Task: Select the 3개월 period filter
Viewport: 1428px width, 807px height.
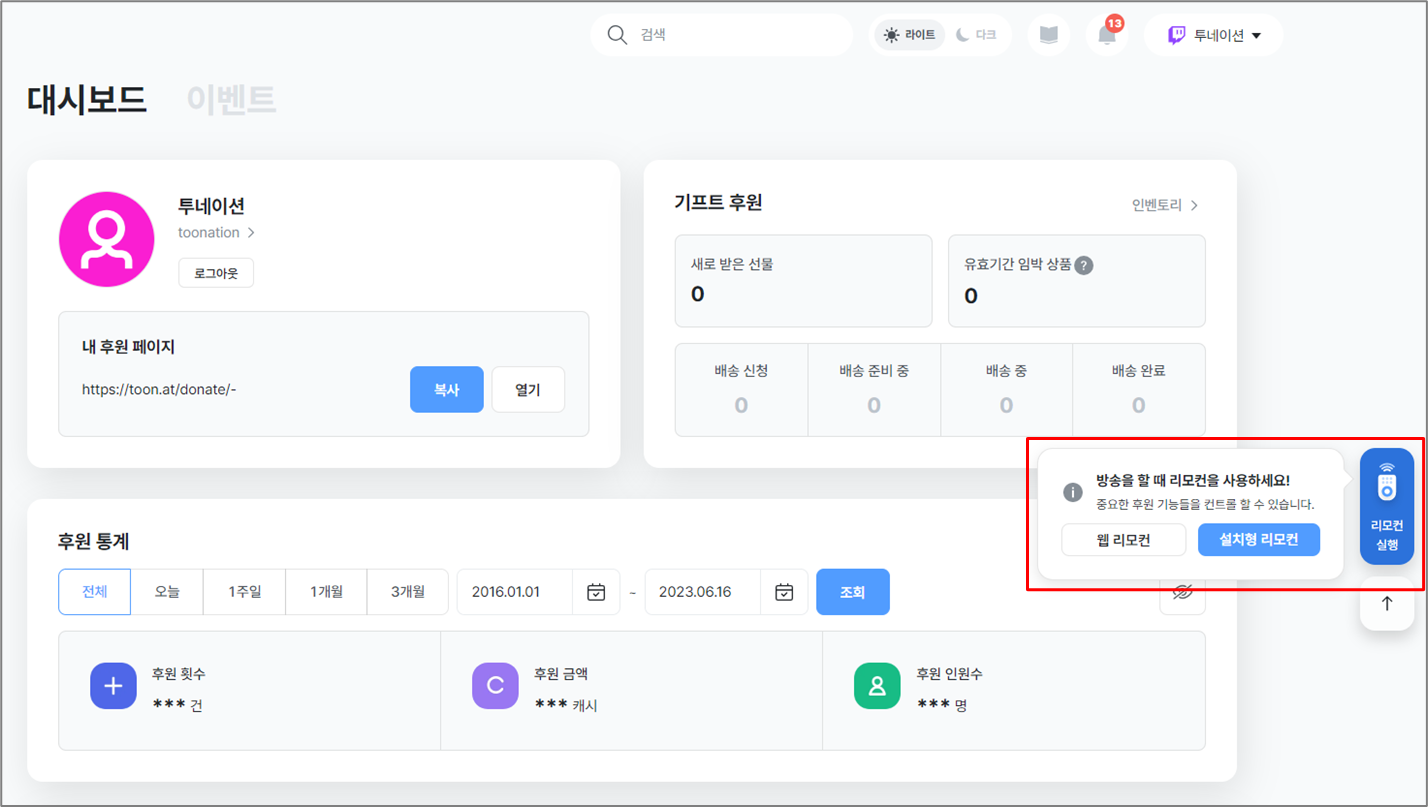Action: click(x=408, y=592)
